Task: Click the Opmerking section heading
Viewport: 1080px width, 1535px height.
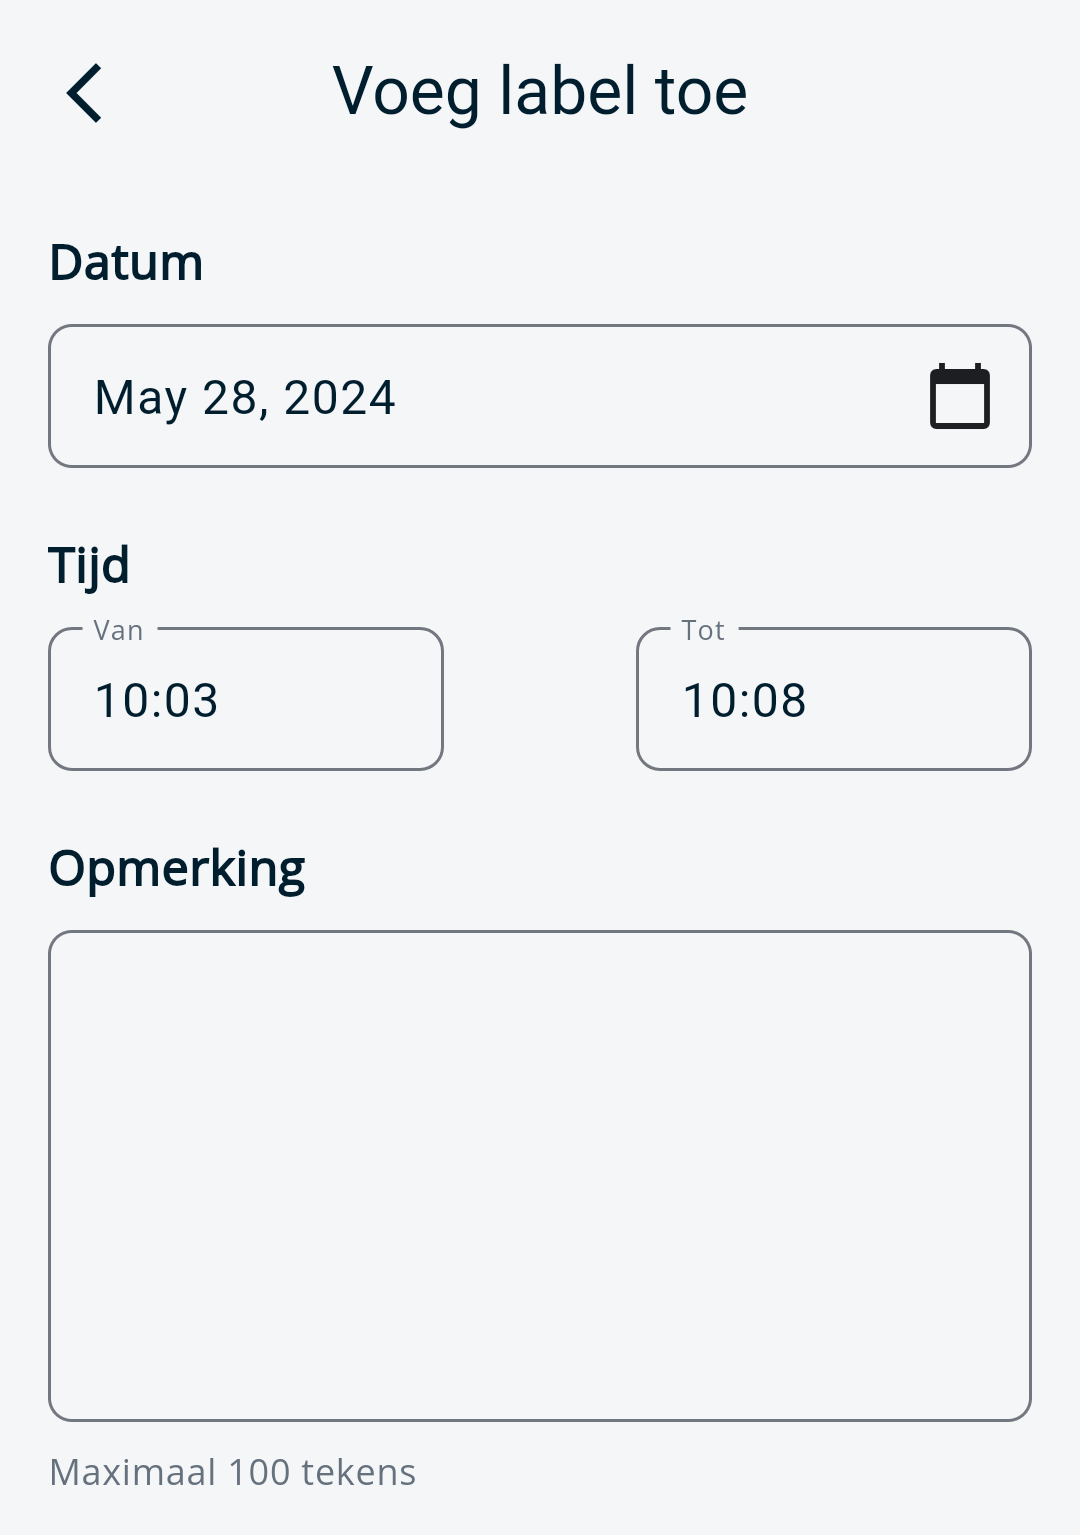Action: (x=177, y=868)
